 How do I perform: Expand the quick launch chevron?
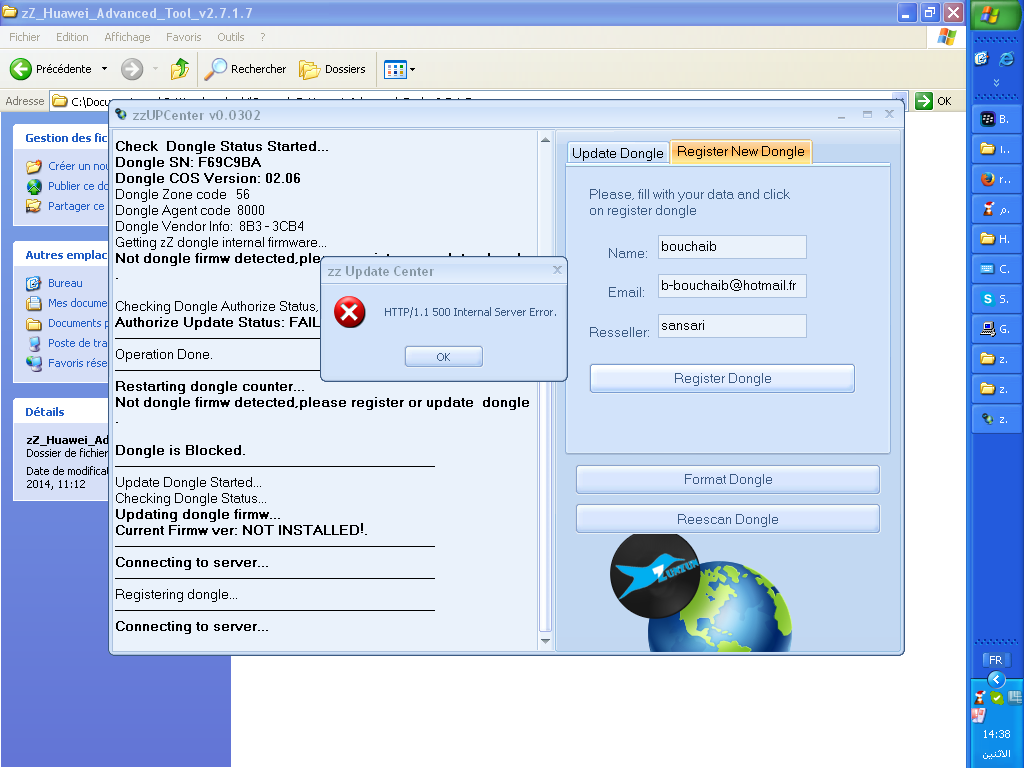997,83
